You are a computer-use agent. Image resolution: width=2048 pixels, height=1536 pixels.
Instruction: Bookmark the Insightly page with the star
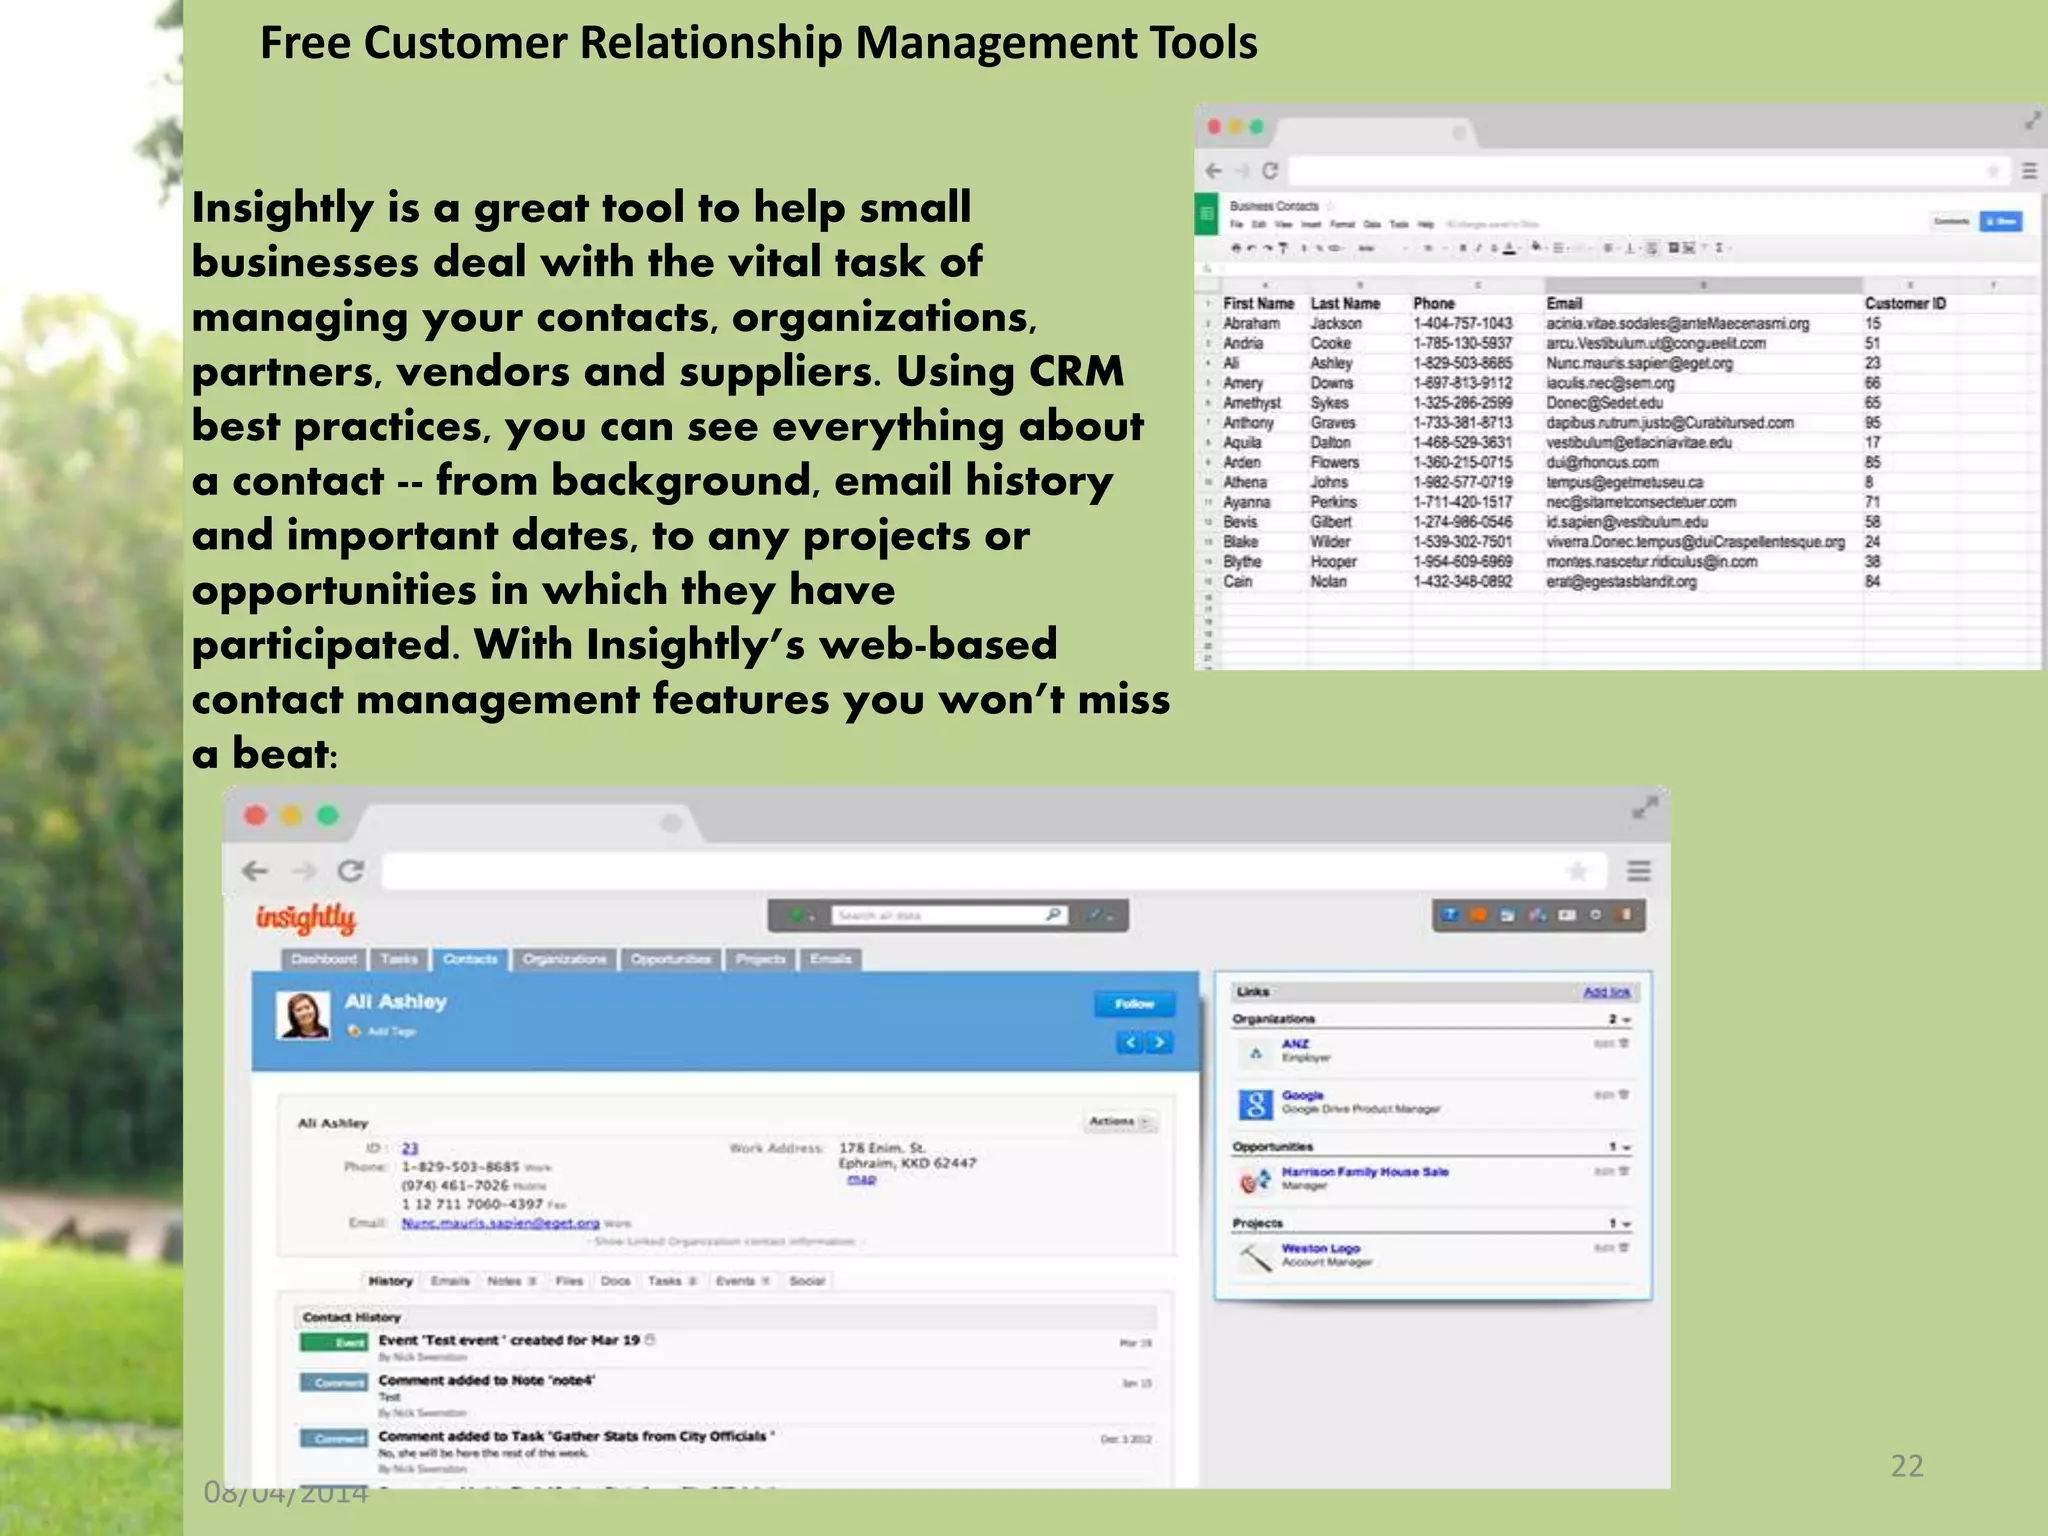coord(1578,871)
